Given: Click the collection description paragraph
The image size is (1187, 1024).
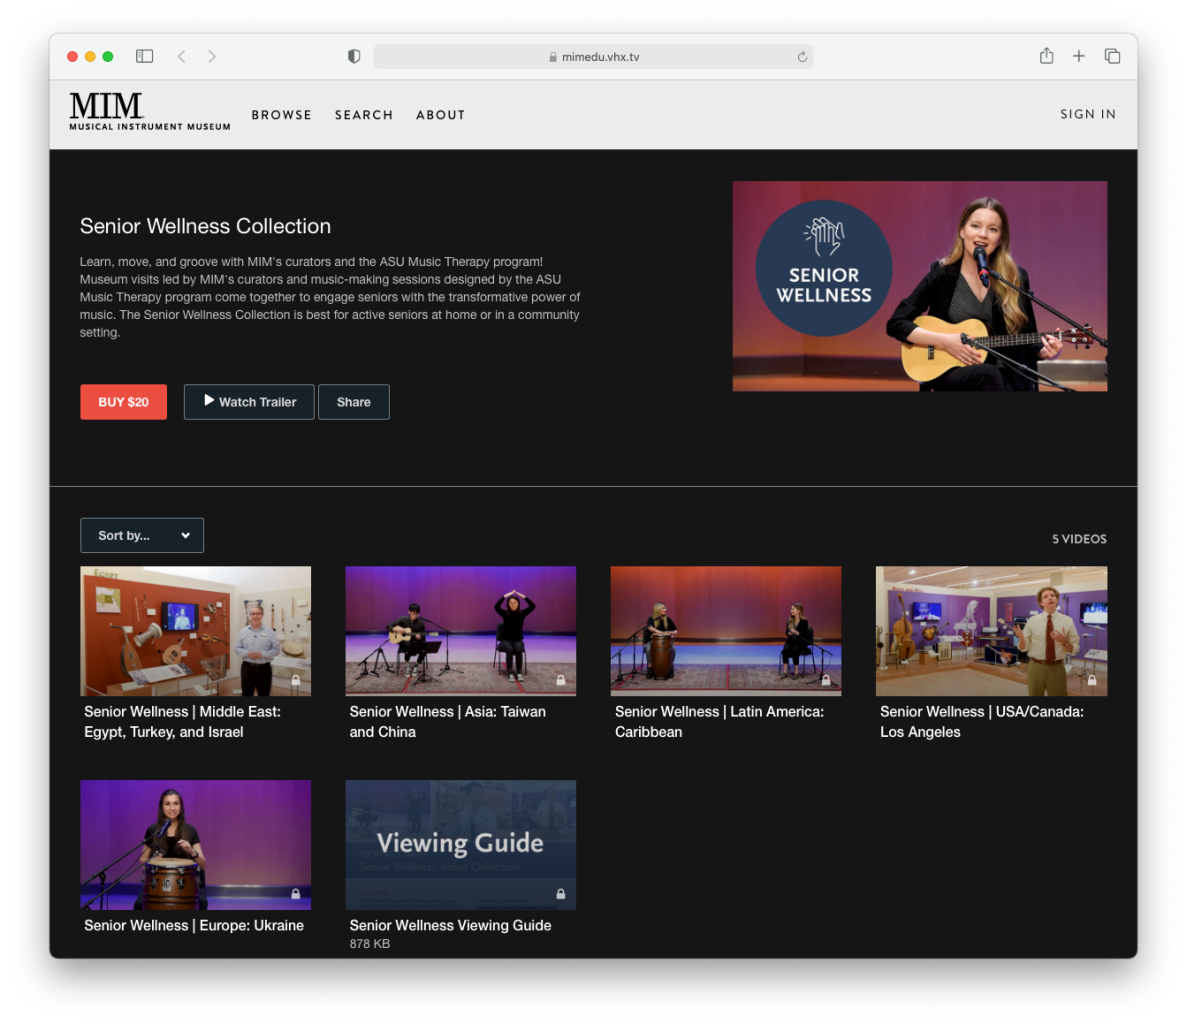Looking at the screenshot, I should [330, 297].
